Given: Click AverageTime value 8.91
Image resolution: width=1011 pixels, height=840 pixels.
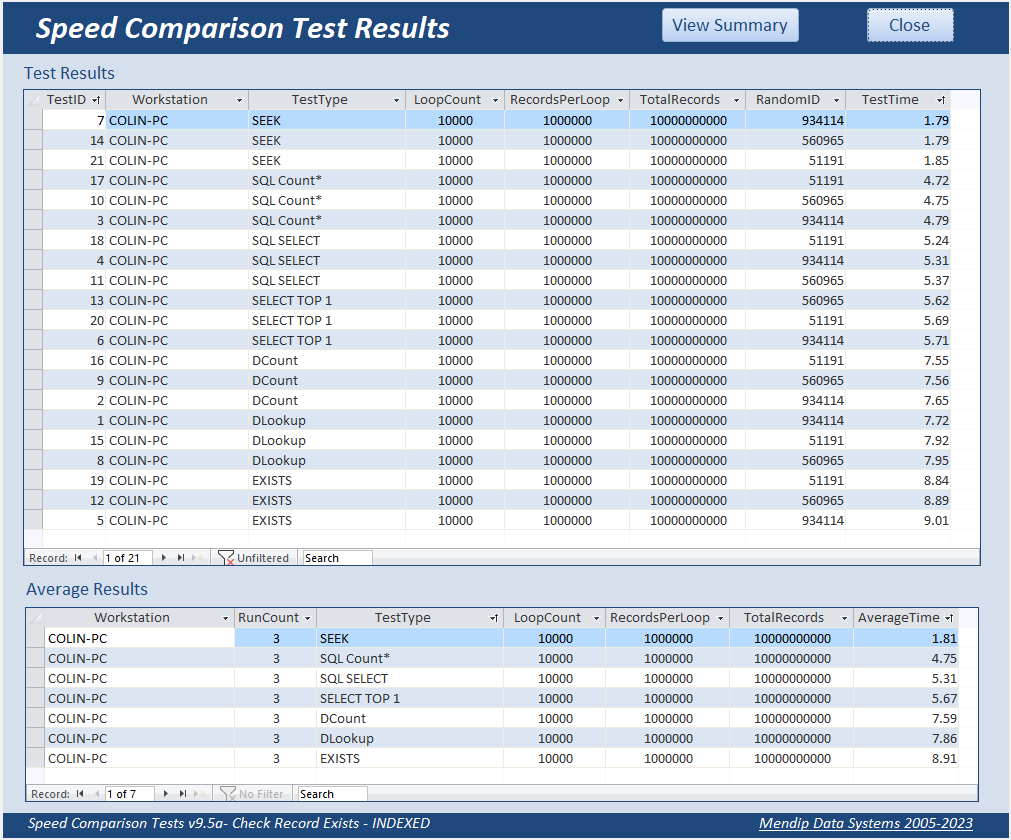Looking at the screenshot, I should tap(905, 758).
